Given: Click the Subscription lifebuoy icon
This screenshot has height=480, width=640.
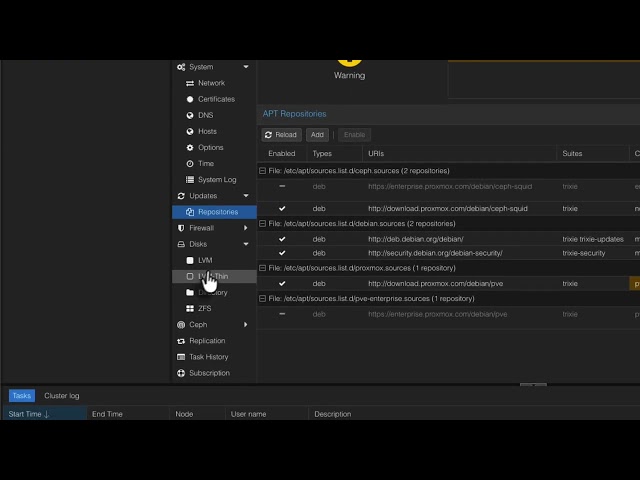Looking at the screenshot, I should coord(181,373).
